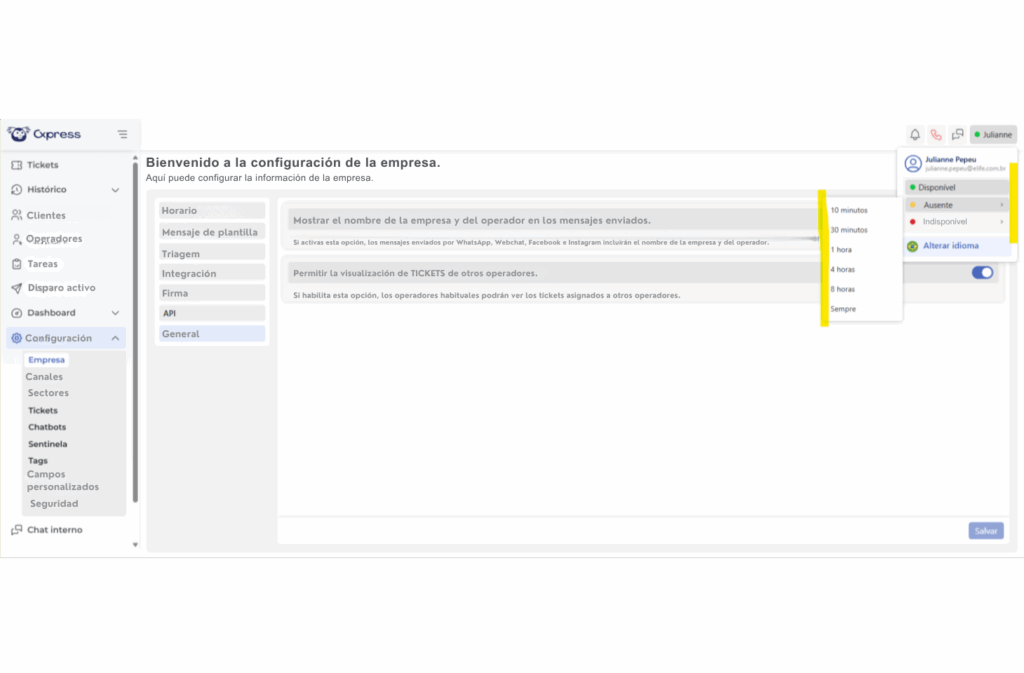Open the notifications bell icon
This screenshot has height=673, width=1024.
click(914, 134)
